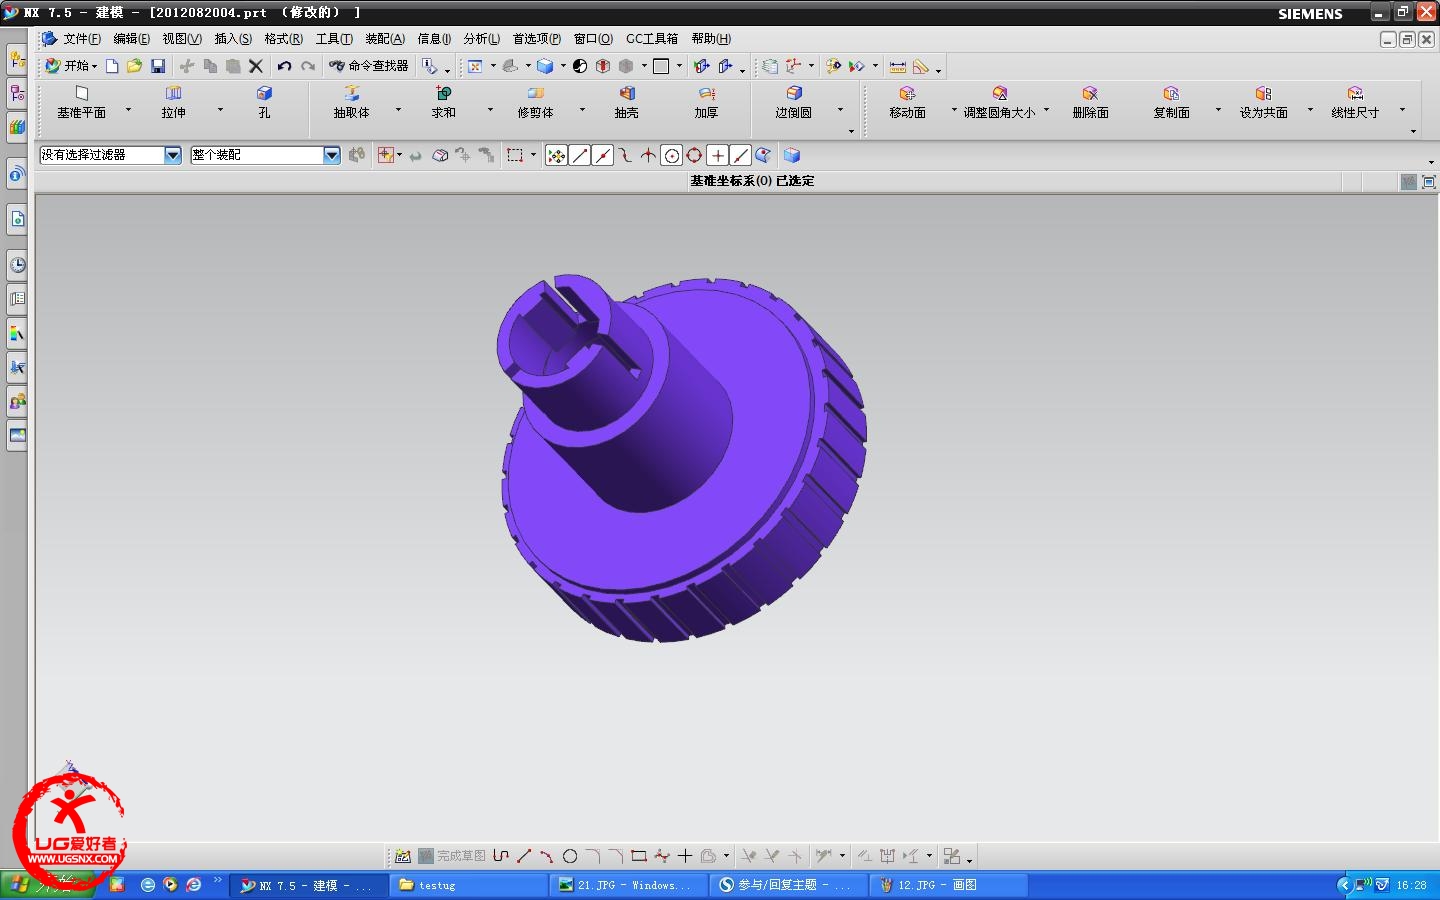Open the history clock icon in left sidebar
1440x900 pixels.
17,265
